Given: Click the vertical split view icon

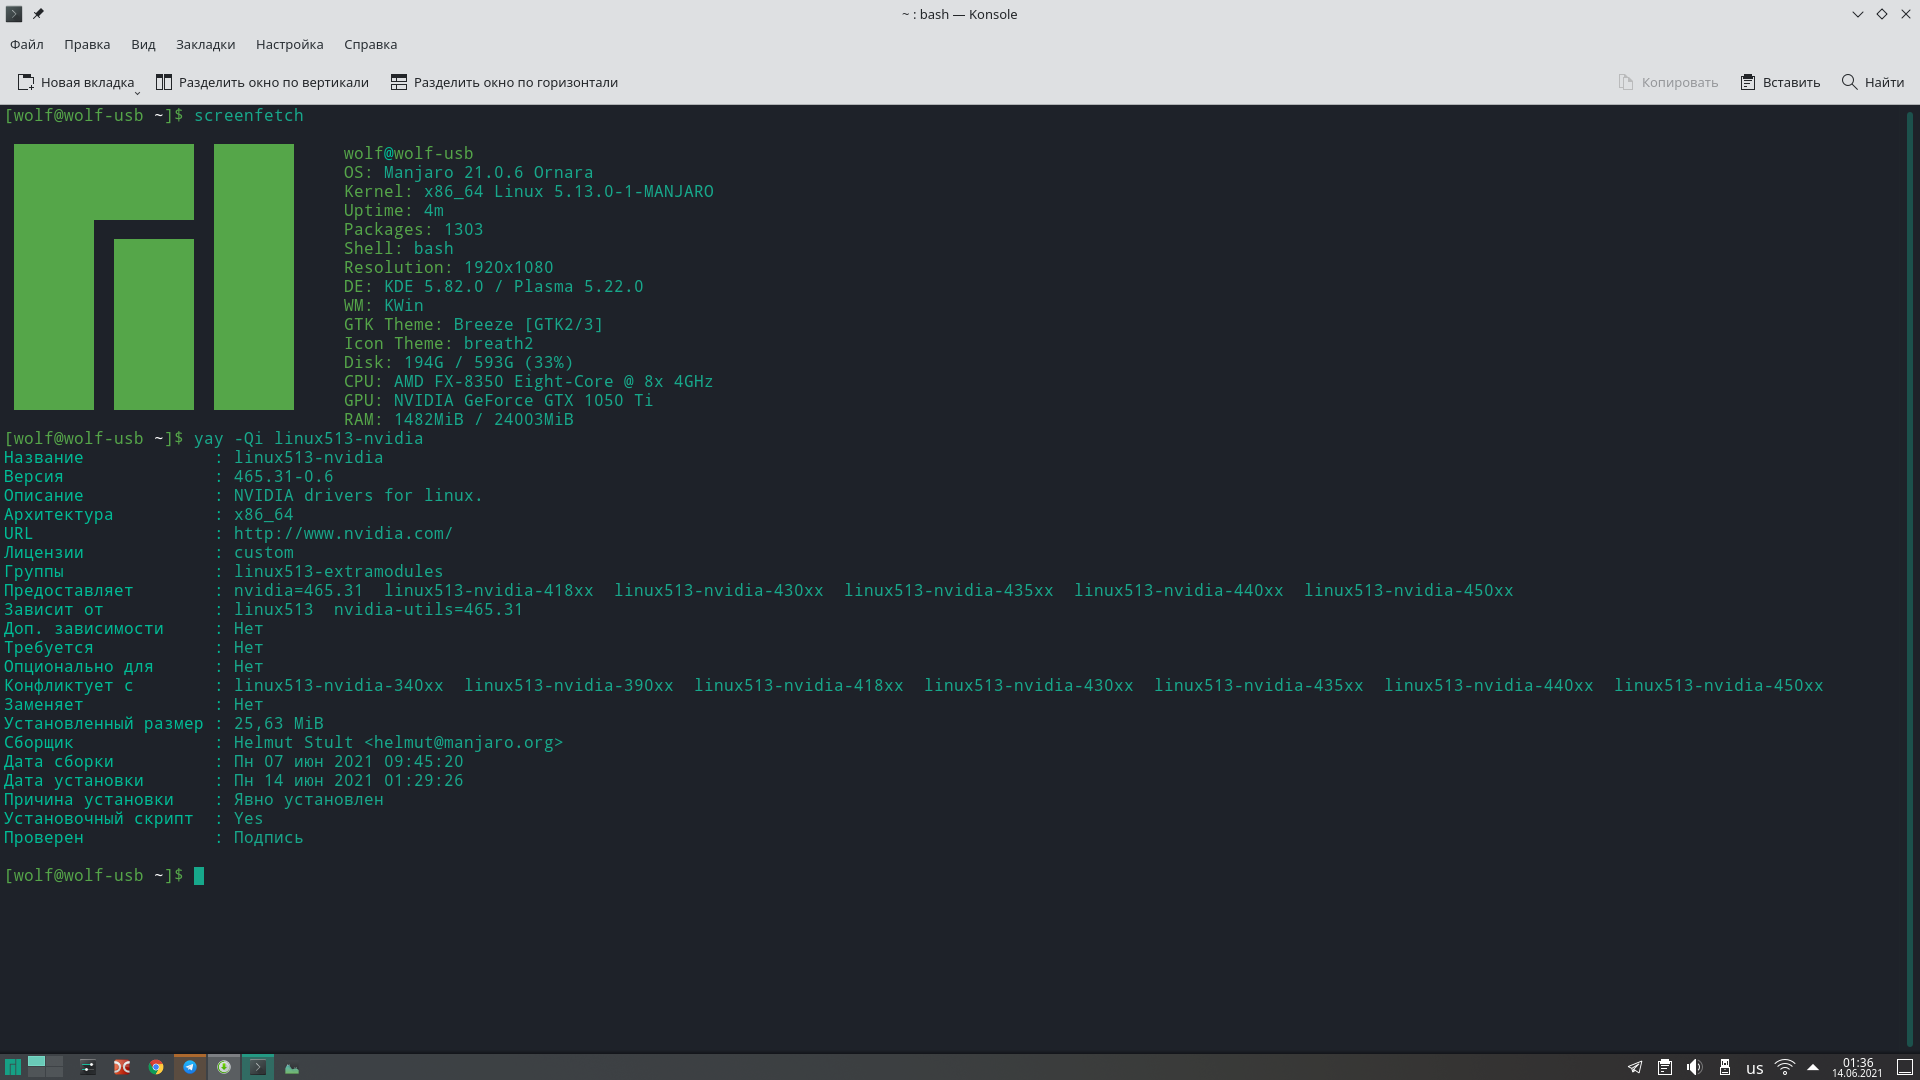Looking at the screenshot, I should pos(164,82).
